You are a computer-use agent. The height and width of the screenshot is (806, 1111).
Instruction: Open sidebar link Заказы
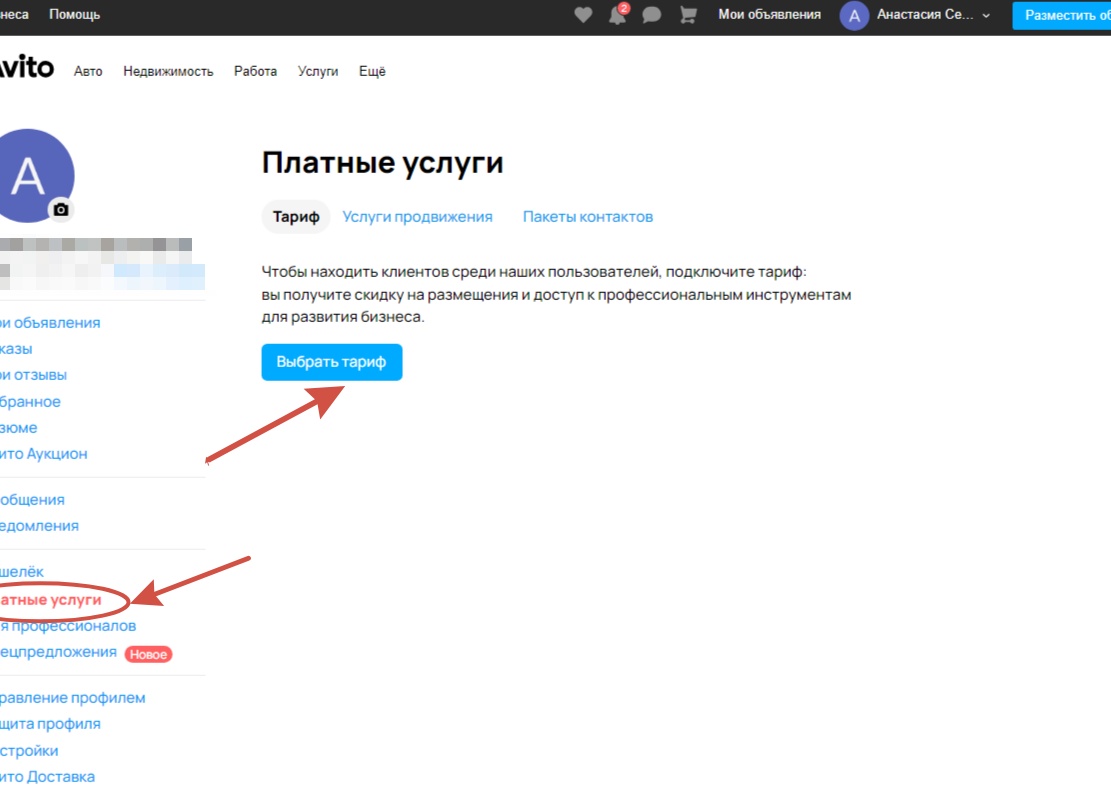(x=16, y=349)
